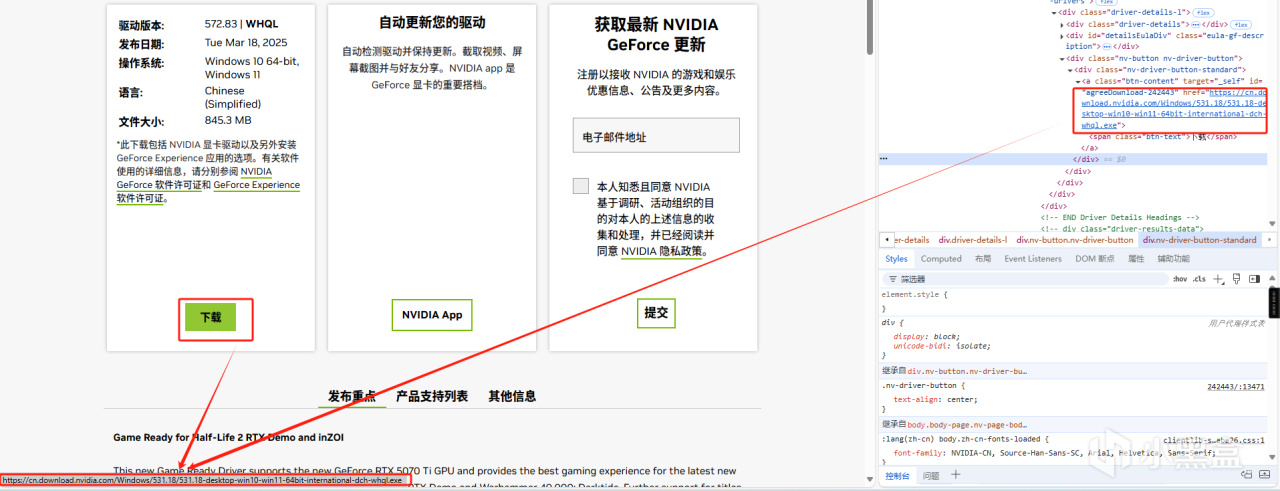1280x491 pixels.
Task: Open the 问题 issues drawer tab
Action: (x=931, y=476)
